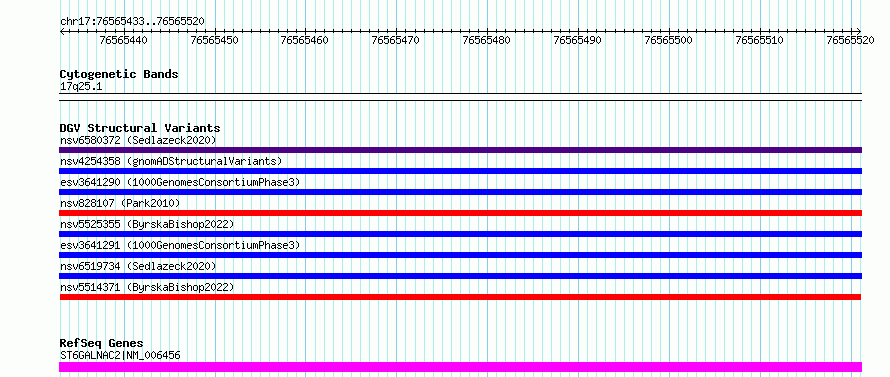Select the RefSeq Genes track heading
Image resolution: width=890 pixels, height=377 pixels.
point(101,344)
